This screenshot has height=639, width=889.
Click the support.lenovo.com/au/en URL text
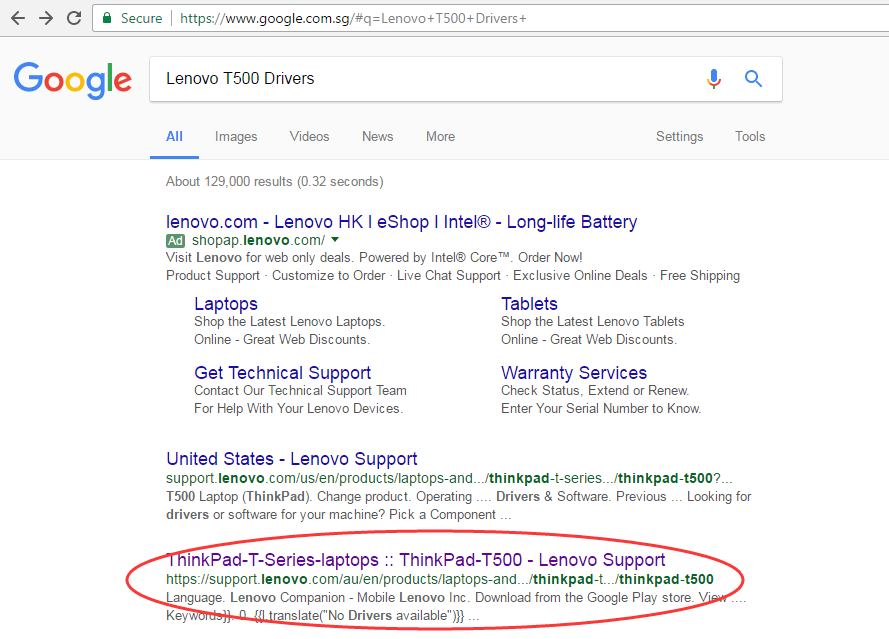coord(439,579)
